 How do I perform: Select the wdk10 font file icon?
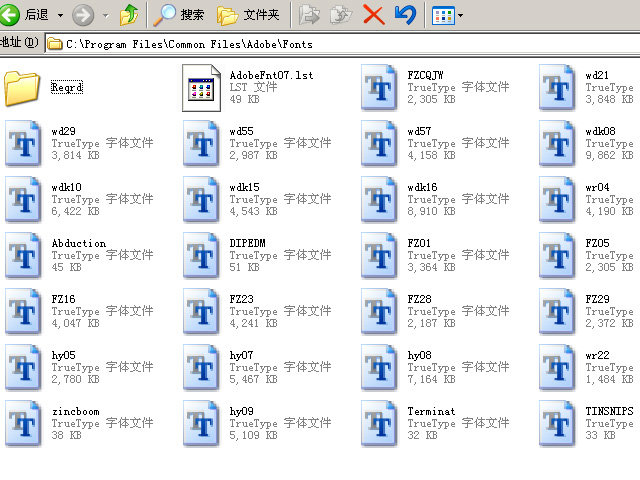pyautogui.click(x=23, y=199)
